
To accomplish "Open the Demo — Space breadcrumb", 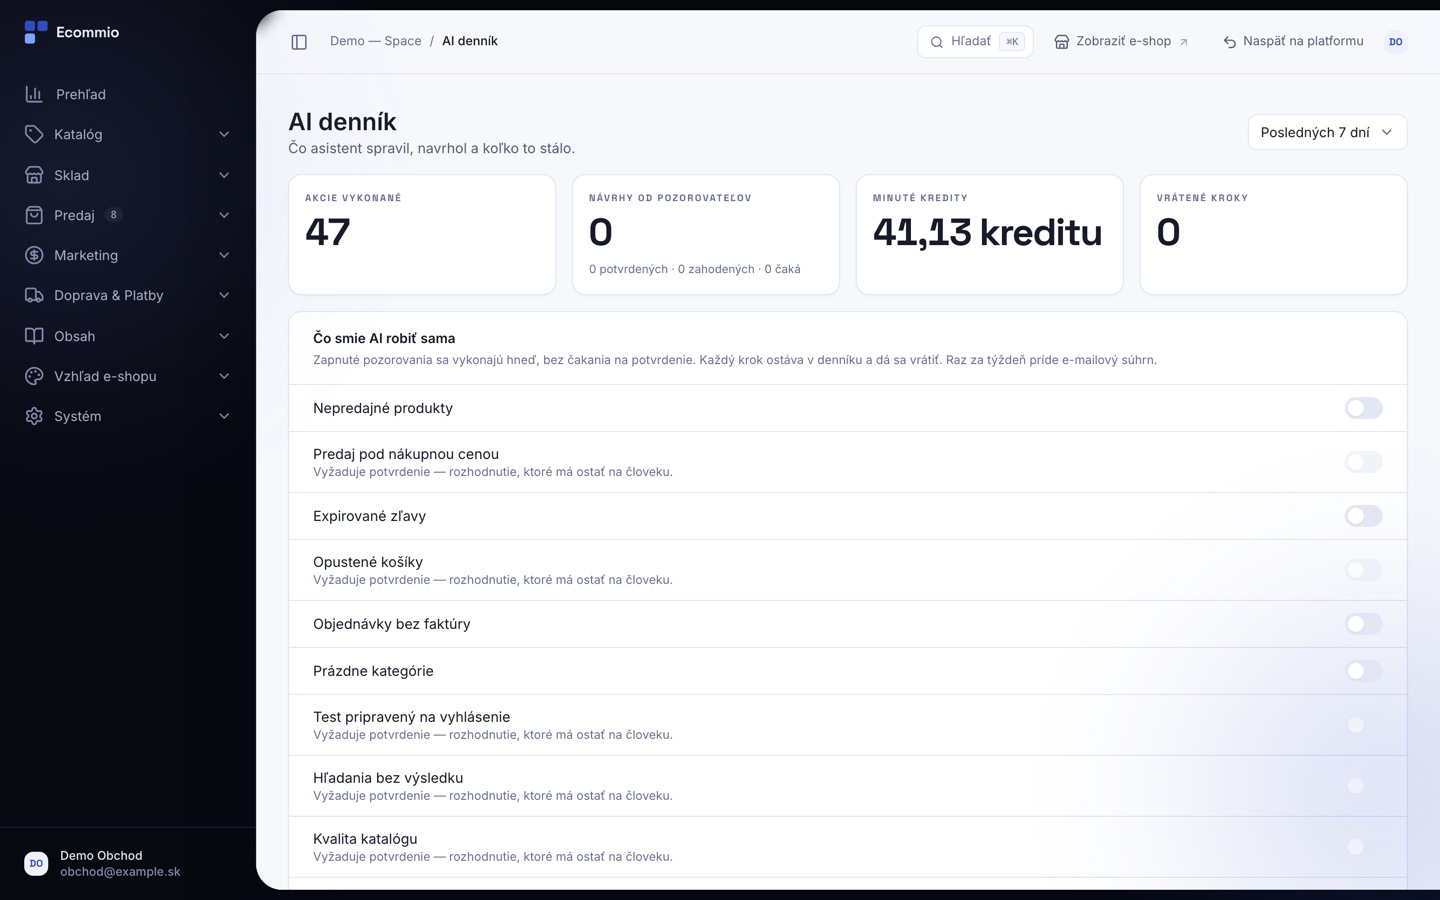I will click(375, 41).
